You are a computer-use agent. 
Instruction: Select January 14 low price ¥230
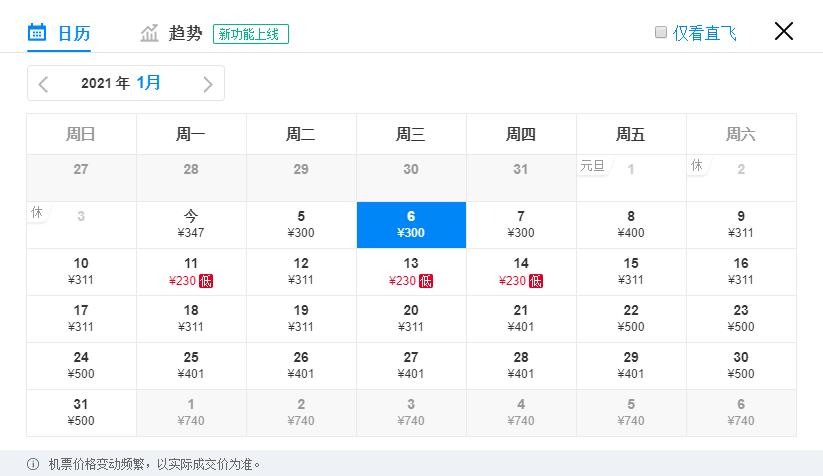[521, 272]
